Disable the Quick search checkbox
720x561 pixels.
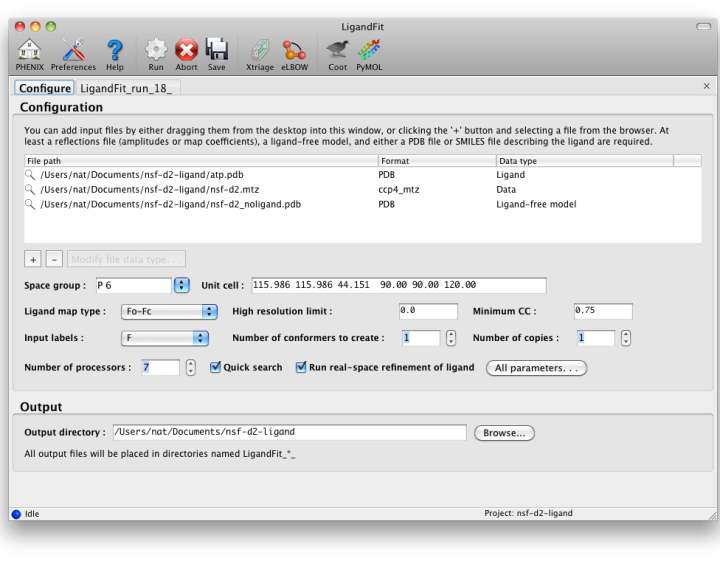(216, 368)
